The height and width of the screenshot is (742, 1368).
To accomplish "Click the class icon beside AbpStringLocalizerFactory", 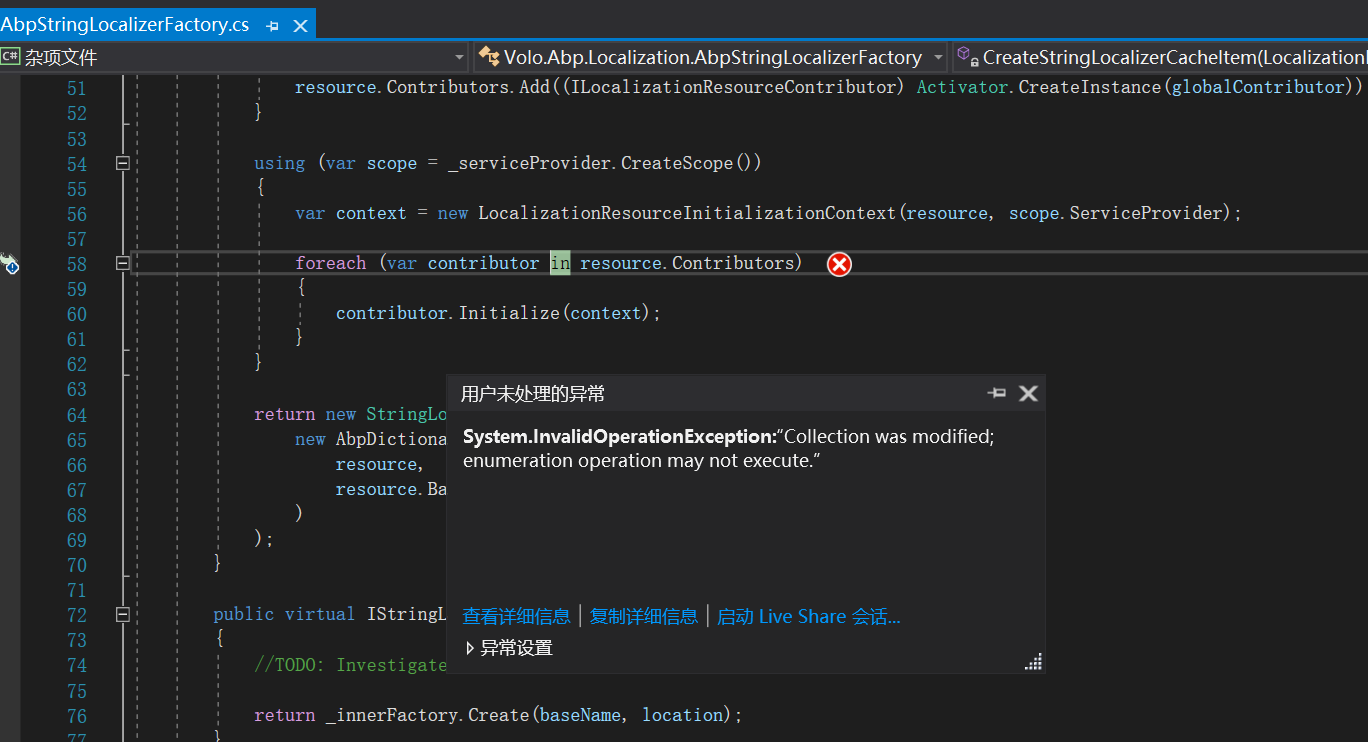I will coord(489,57).
